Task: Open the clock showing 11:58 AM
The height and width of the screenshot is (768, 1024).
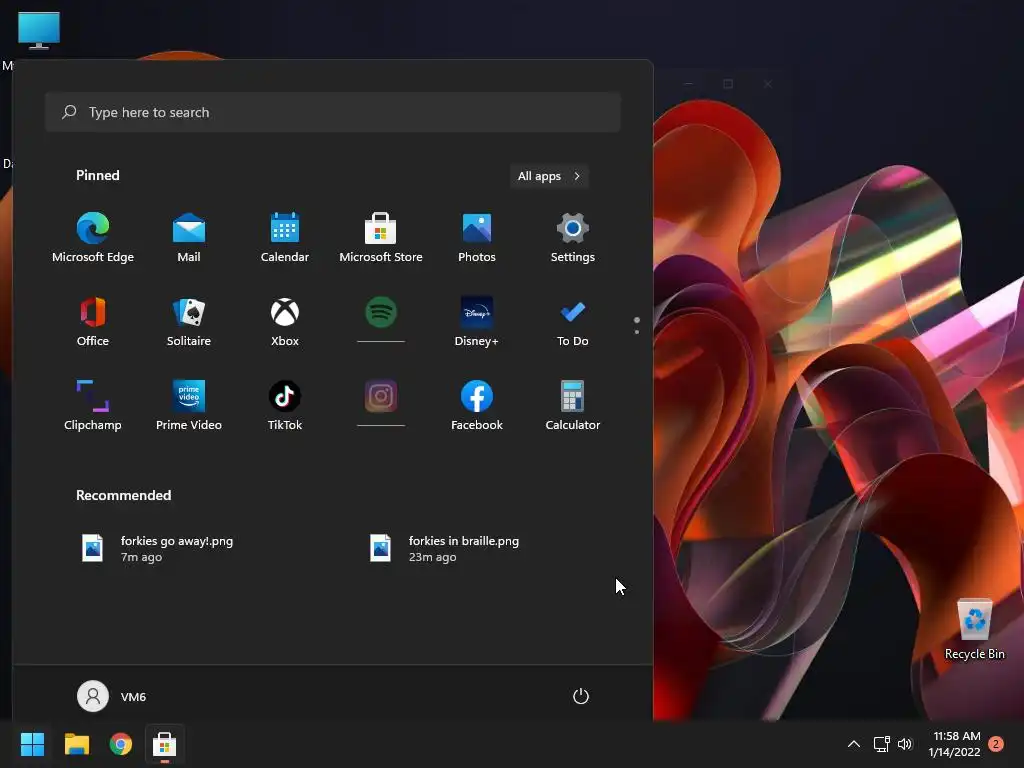Action: 955,744
